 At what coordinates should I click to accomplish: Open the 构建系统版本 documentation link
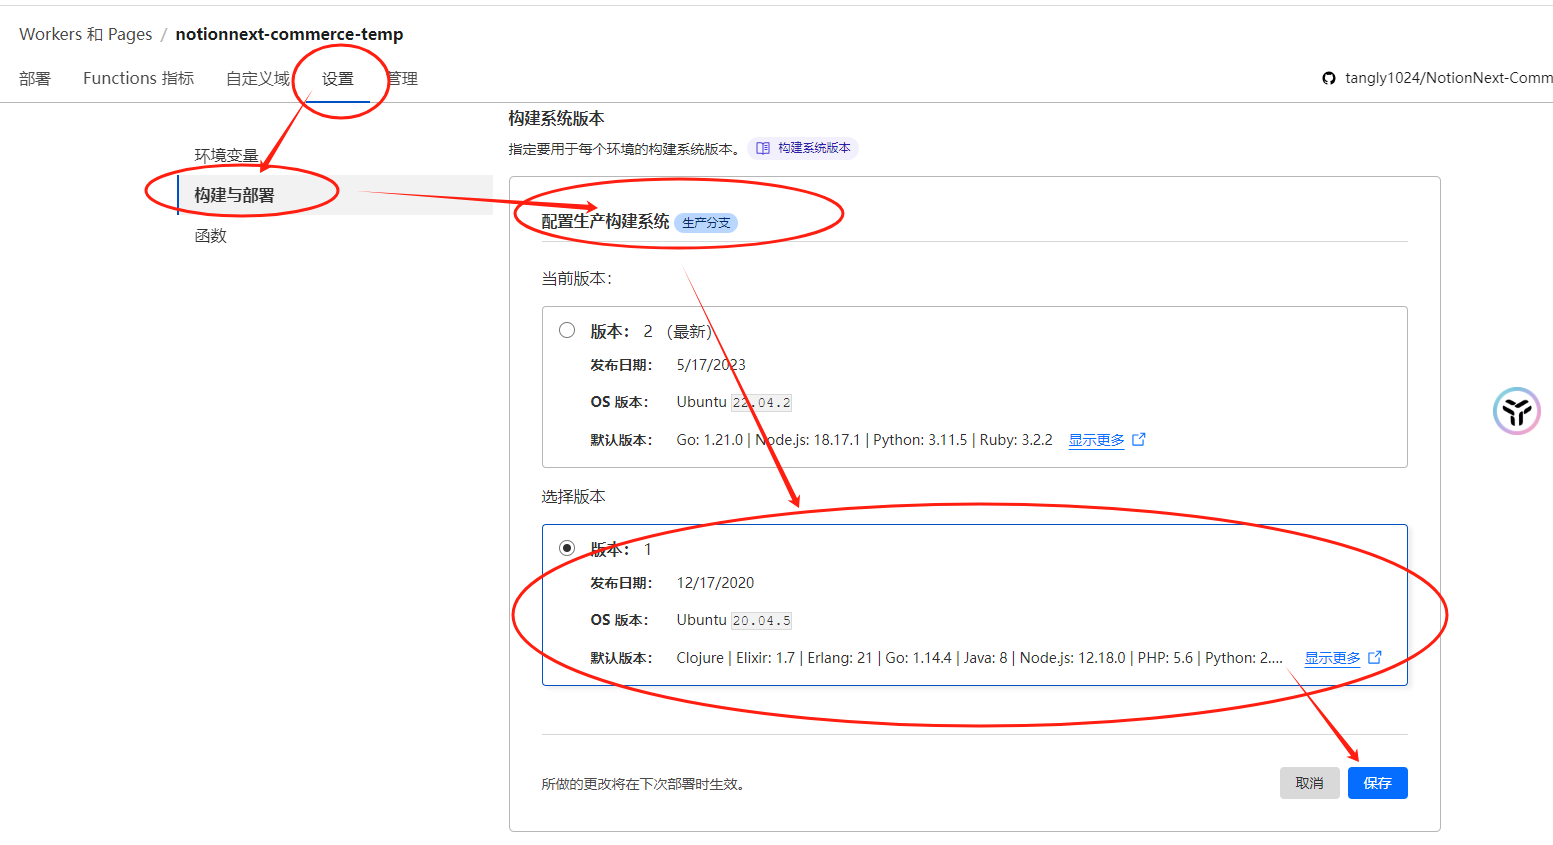point(804,148)
